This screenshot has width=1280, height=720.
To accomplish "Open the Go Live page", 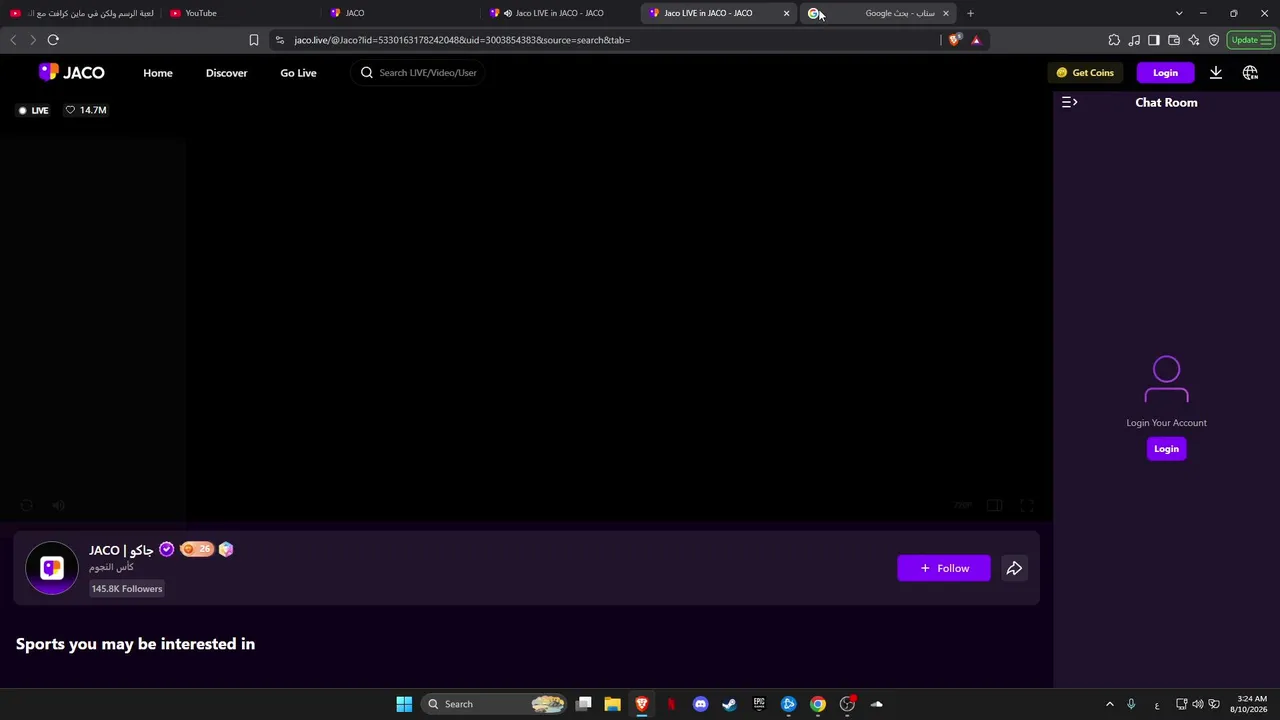I will [x=298, y=73].
